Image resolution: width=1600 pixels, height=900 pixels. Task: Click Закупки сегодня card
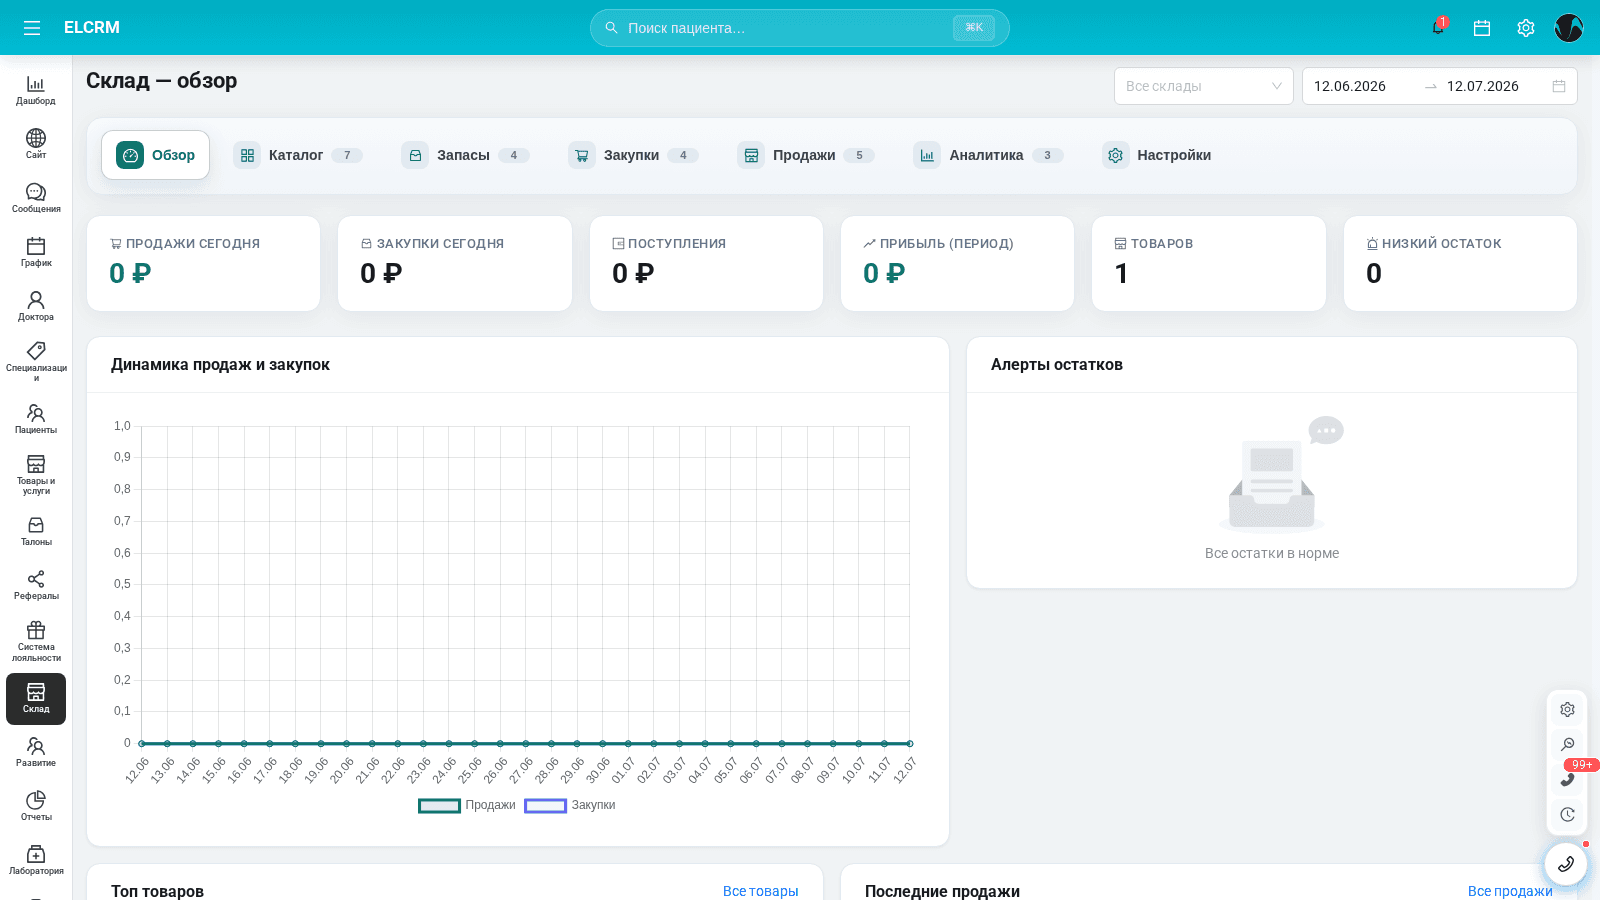point(455,264)
